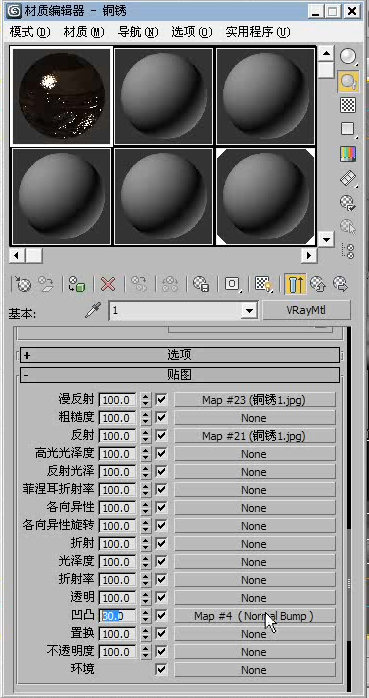Pick material with the eyedropper icon
The width and height of the screenshot is (369, 698).
coord(93,310)
